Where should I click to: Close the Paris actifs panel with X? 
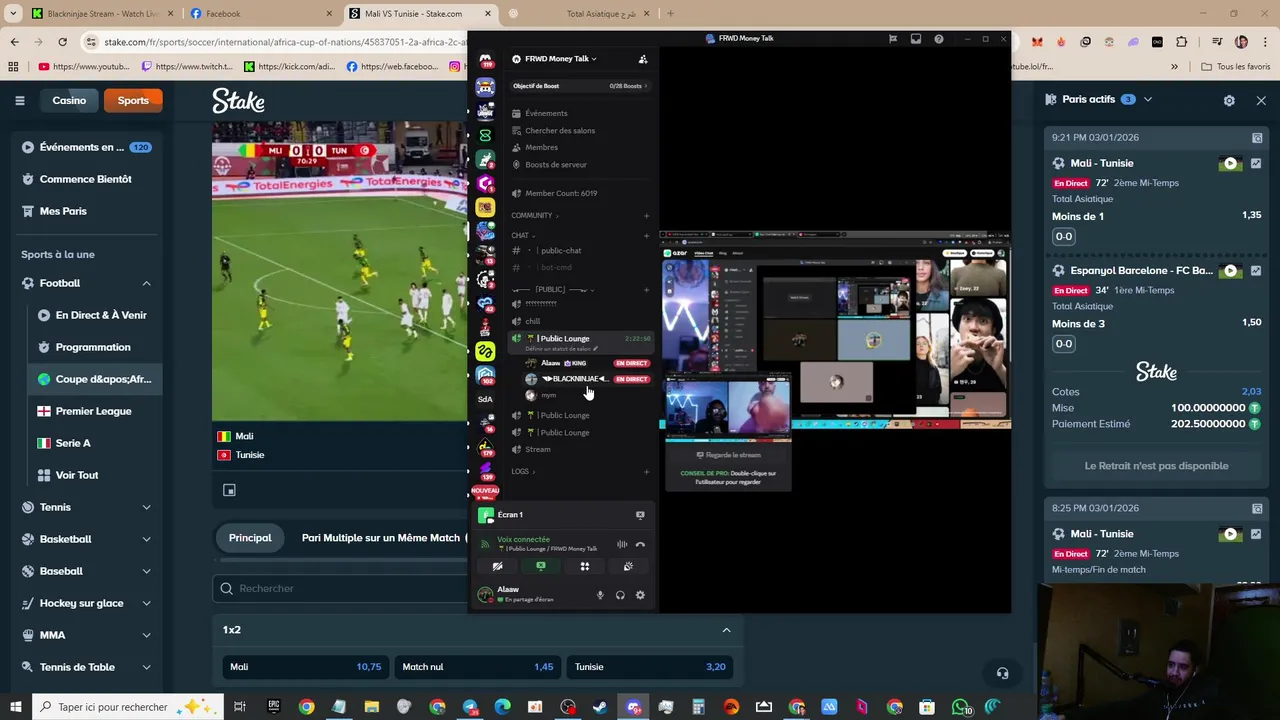(x=1261, y=100)
